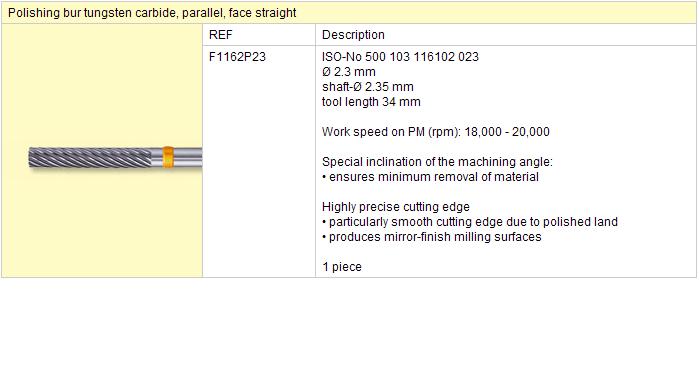Screen dimensions: 699x391
Task: Click 'Highly precise cutting edge' heading
Action: (396, 207)
